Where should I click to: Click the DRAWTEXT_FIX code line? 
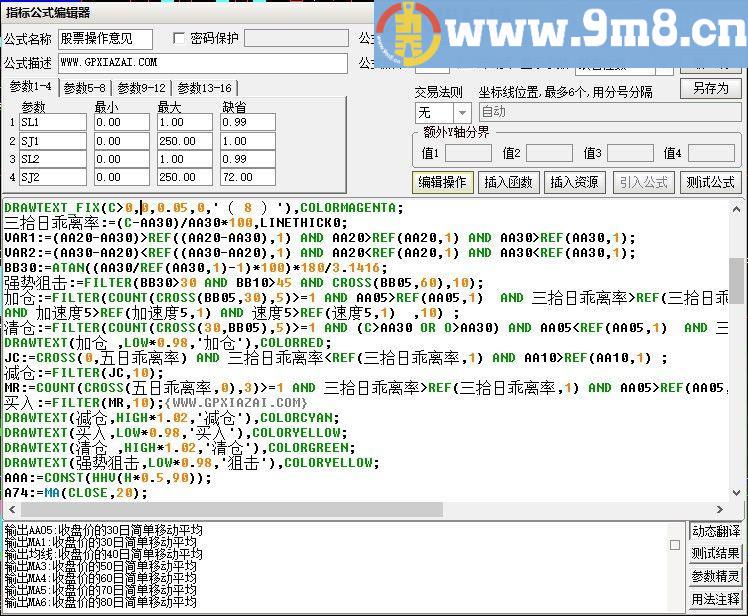pyautogui.click(x=204, y=208)
